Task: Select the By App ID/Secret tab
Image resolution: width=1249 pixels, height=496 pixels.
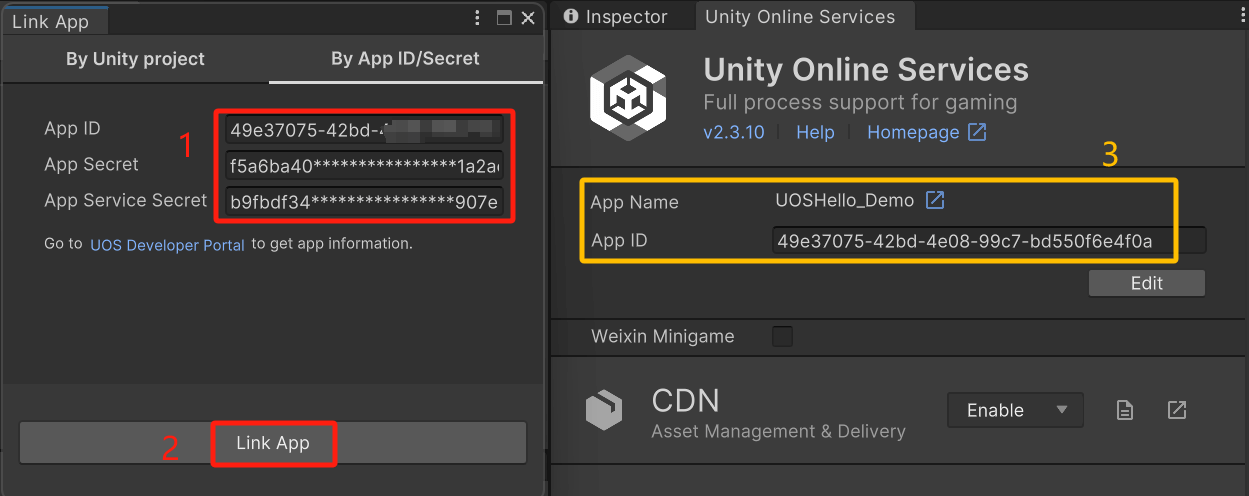Action: click(x=405, y=59)
